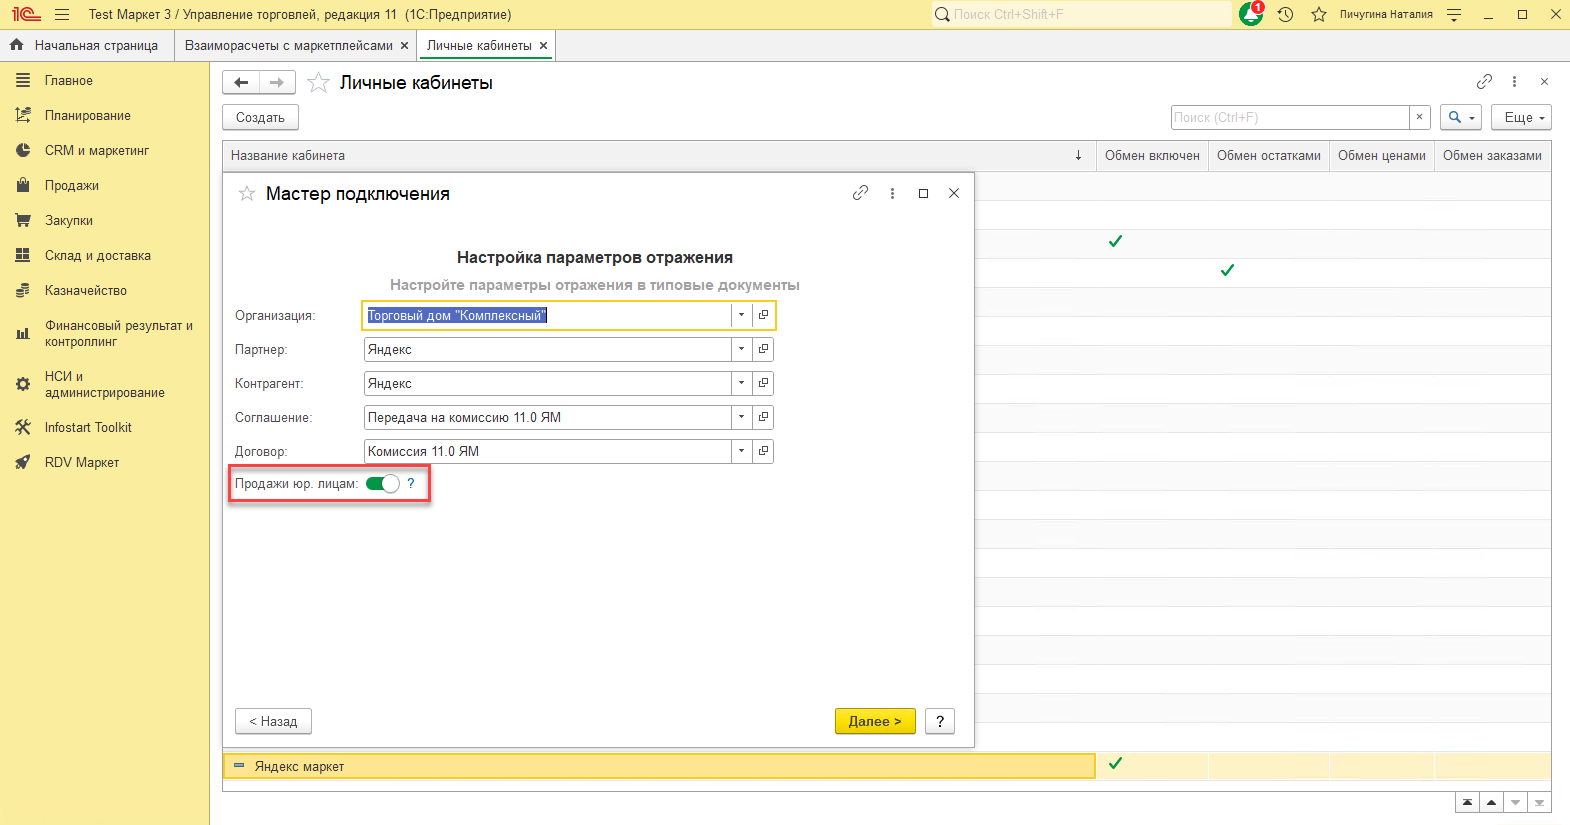Open the notifications bell icon
This screenshot has width=1570, height=825.
click(x=1250, y=14)
